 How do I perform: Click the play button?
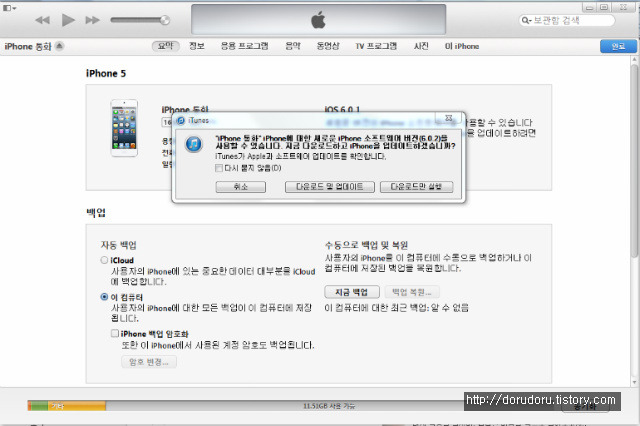click(68, 20)
